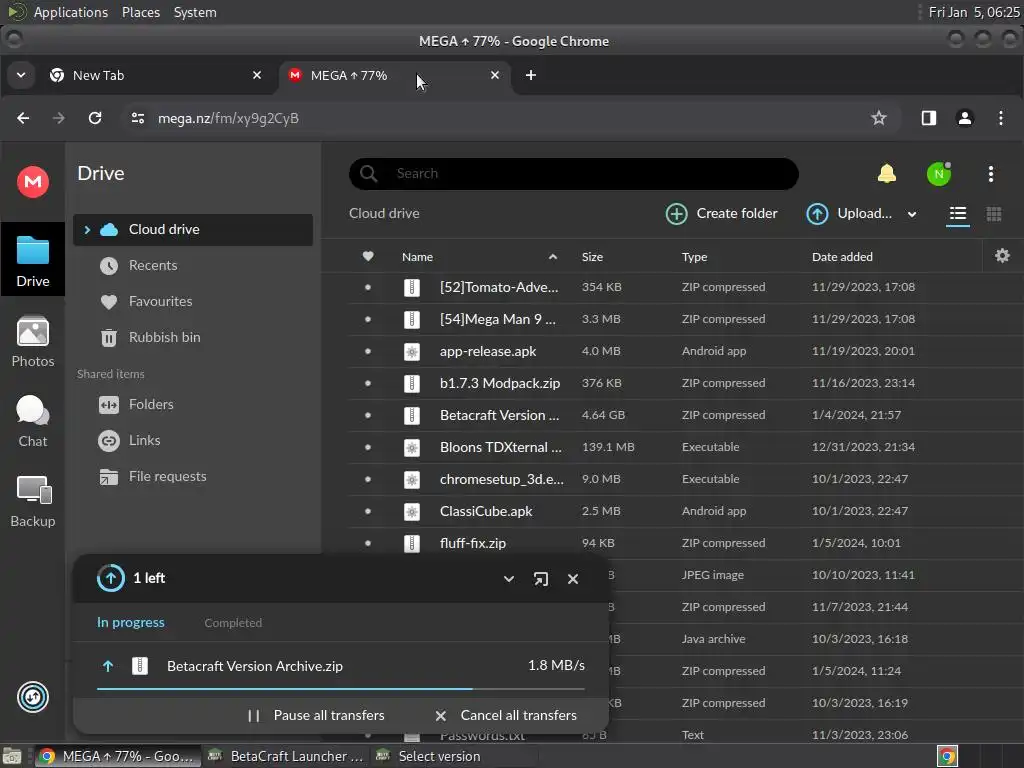Click the favourites heart column header
Screen dimensions: 1024x768
[368, 257]
